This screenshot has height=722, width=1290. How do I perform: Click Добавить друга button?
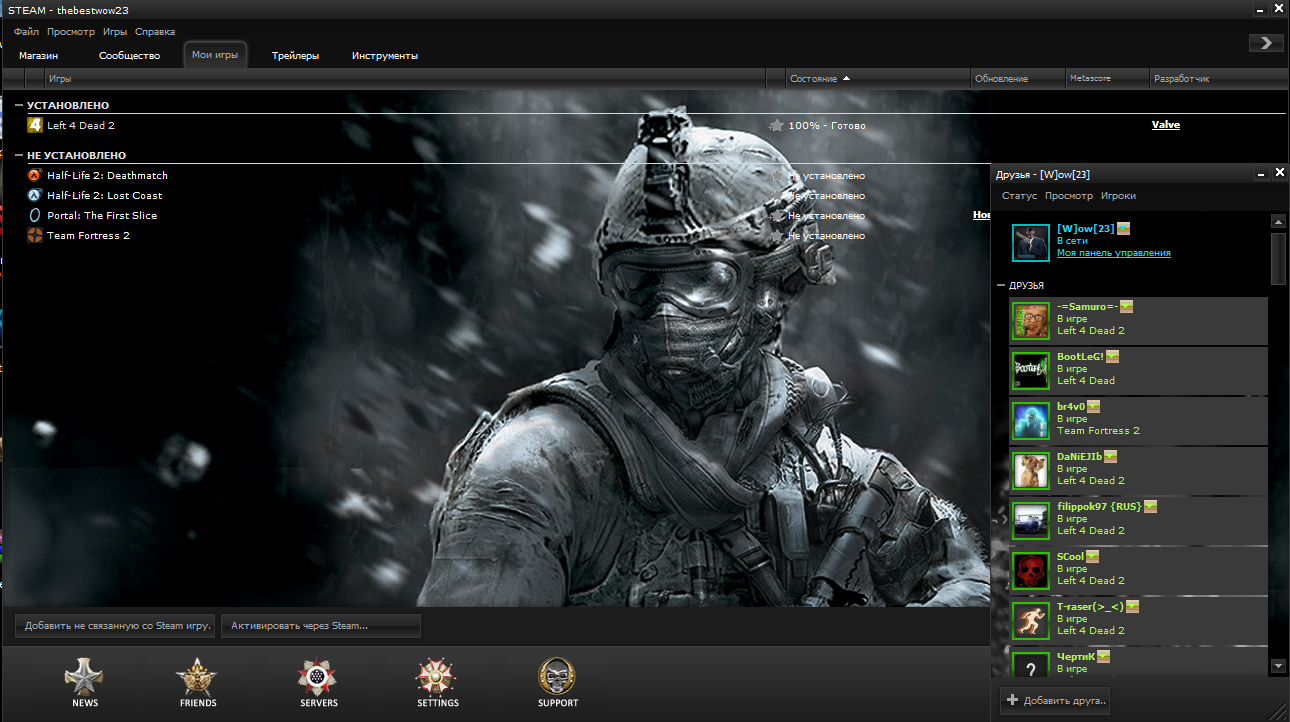pos(1055,700)
